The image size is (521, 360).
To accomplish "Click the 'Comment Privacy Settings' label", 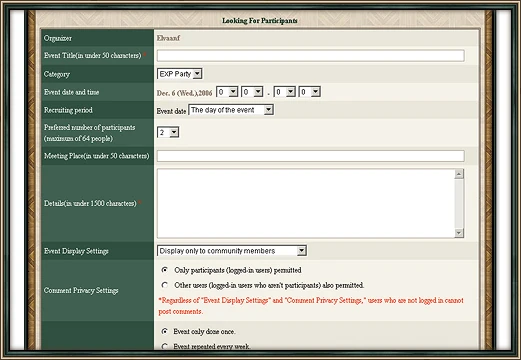I will tap(81, 290).
